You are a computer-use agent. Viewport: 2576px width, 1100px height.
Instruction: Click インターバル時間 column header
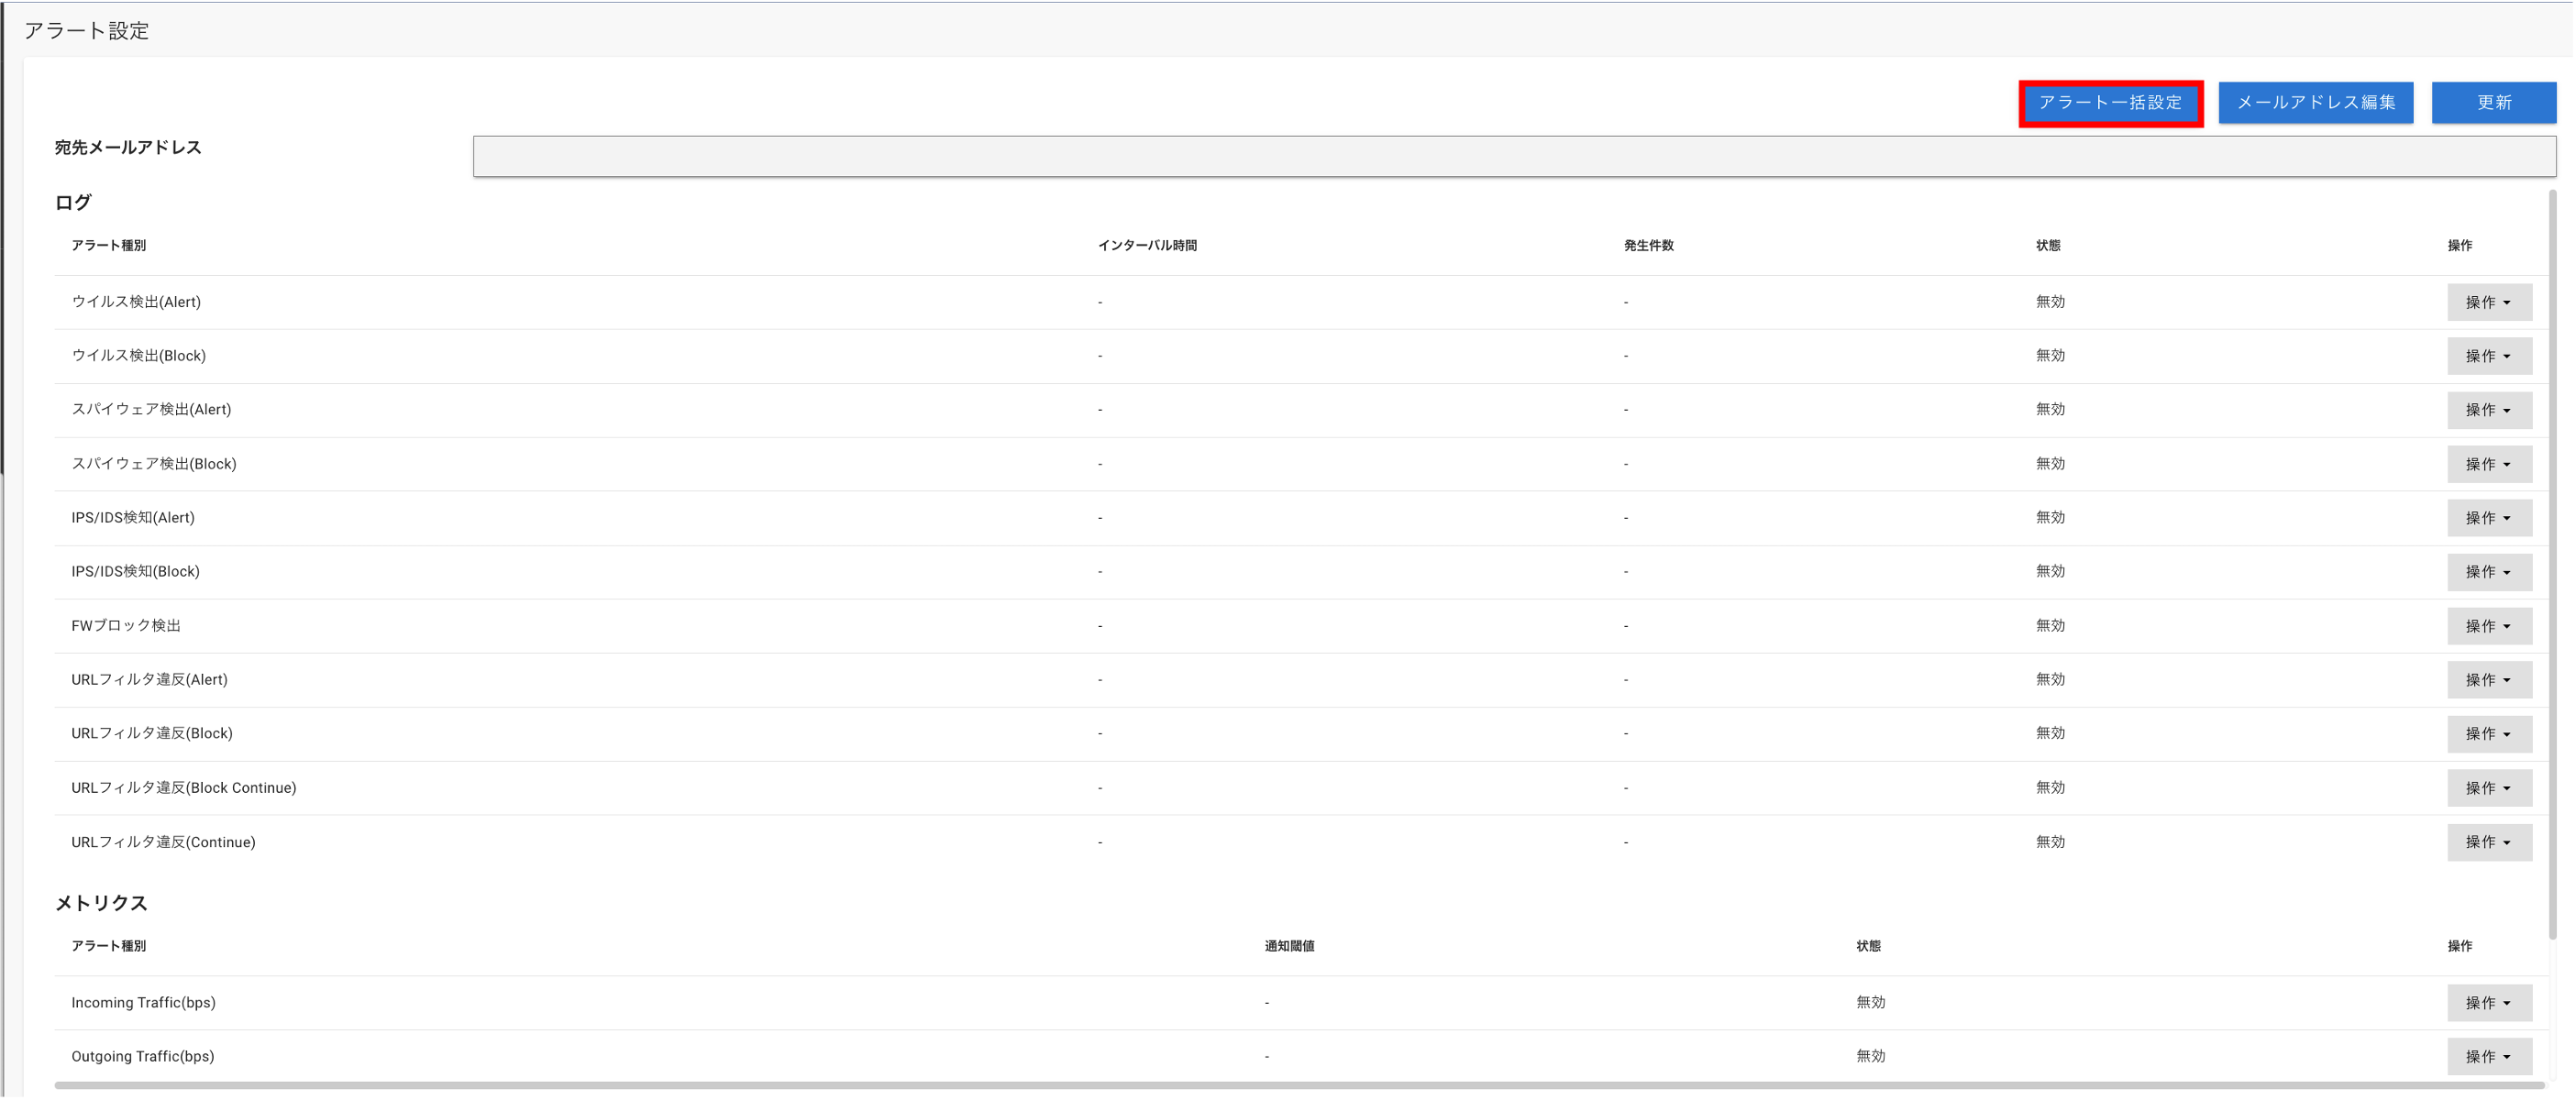pyautogui.click(x=1147, y=246)
